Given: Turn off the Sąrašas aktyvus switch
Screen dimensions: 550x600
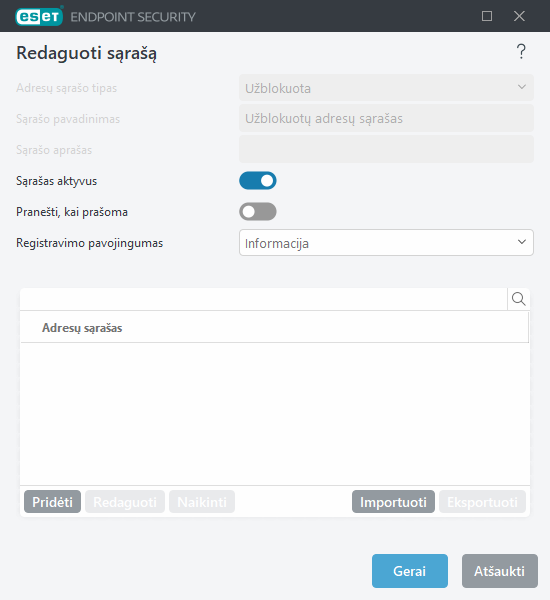Looking at the screenshot, I should [258, 181].
